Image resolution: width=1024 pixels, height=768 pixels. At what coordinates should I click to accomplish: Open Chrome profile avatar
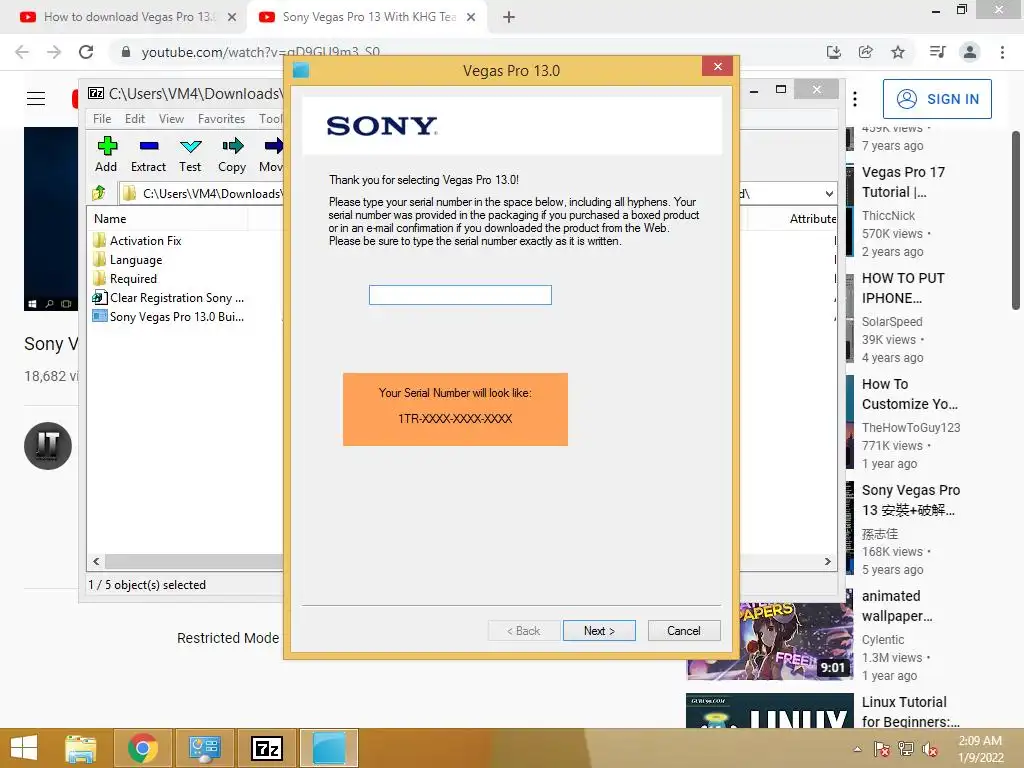point(970,52)
